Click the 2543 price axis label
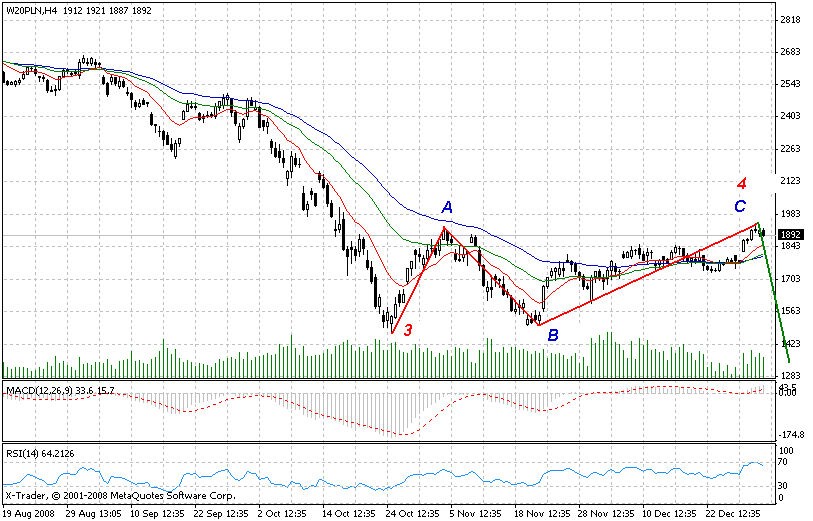Image resolution: width=813 pixels, height=521 pixels. [x=791, y=84]
